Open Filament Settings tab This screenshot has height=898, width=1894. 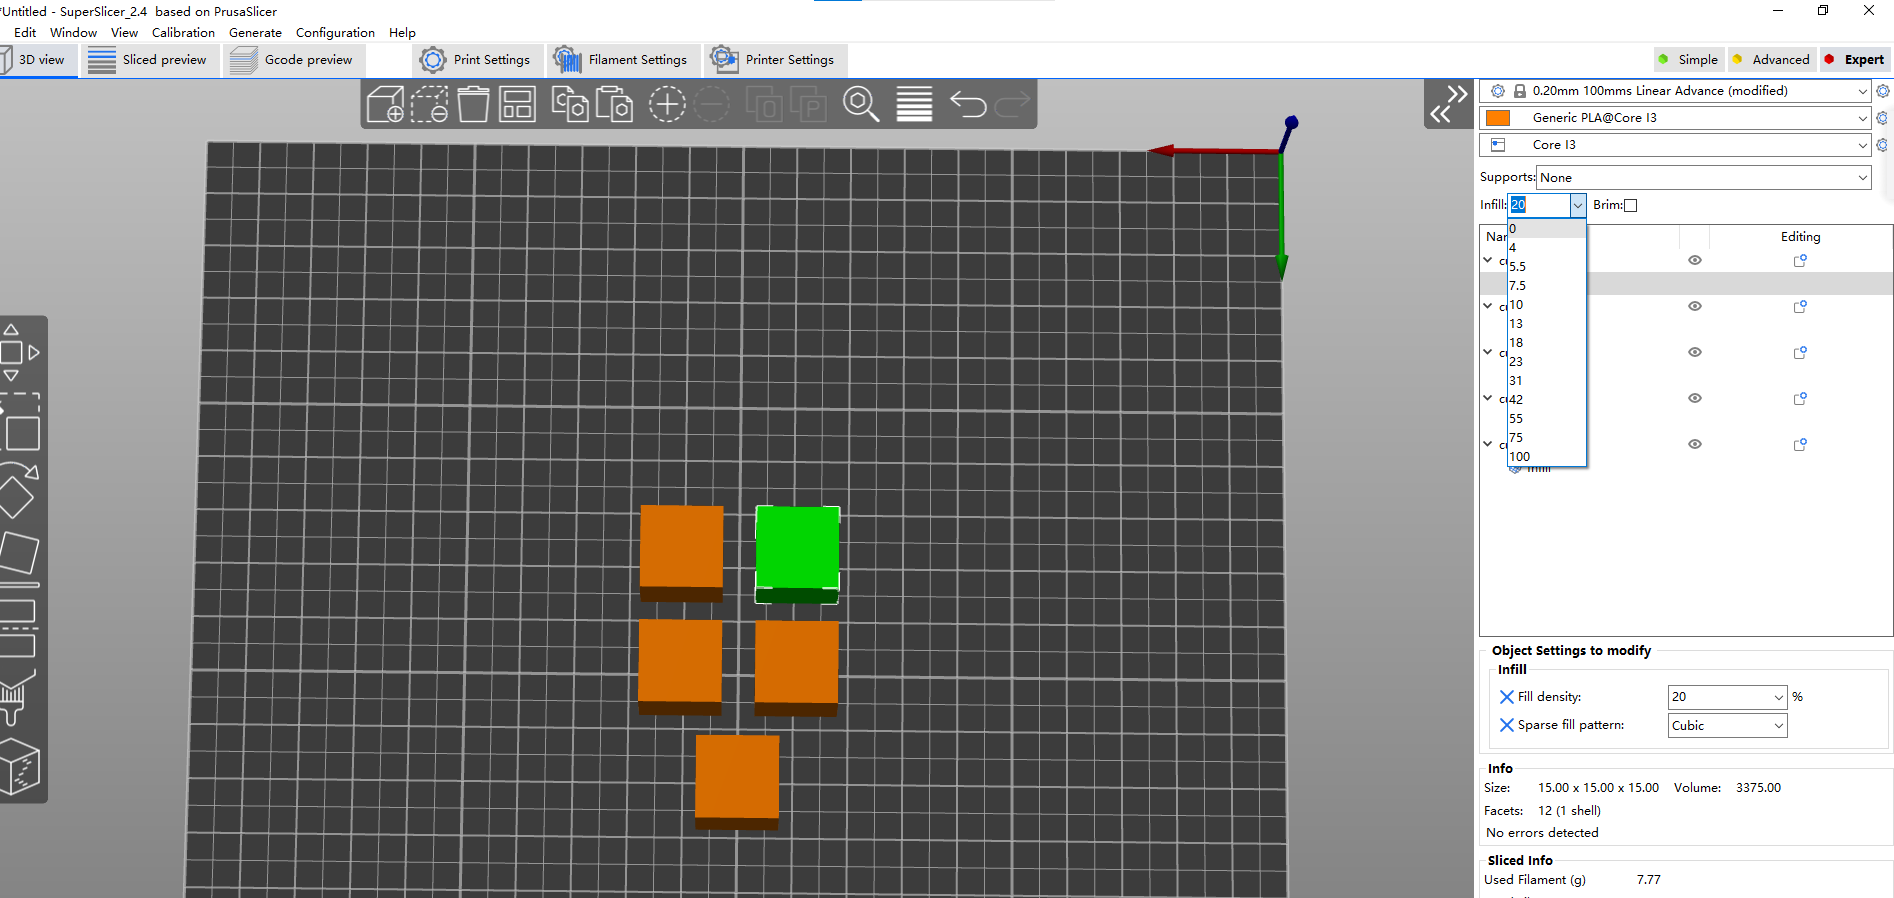pos(621,60)
